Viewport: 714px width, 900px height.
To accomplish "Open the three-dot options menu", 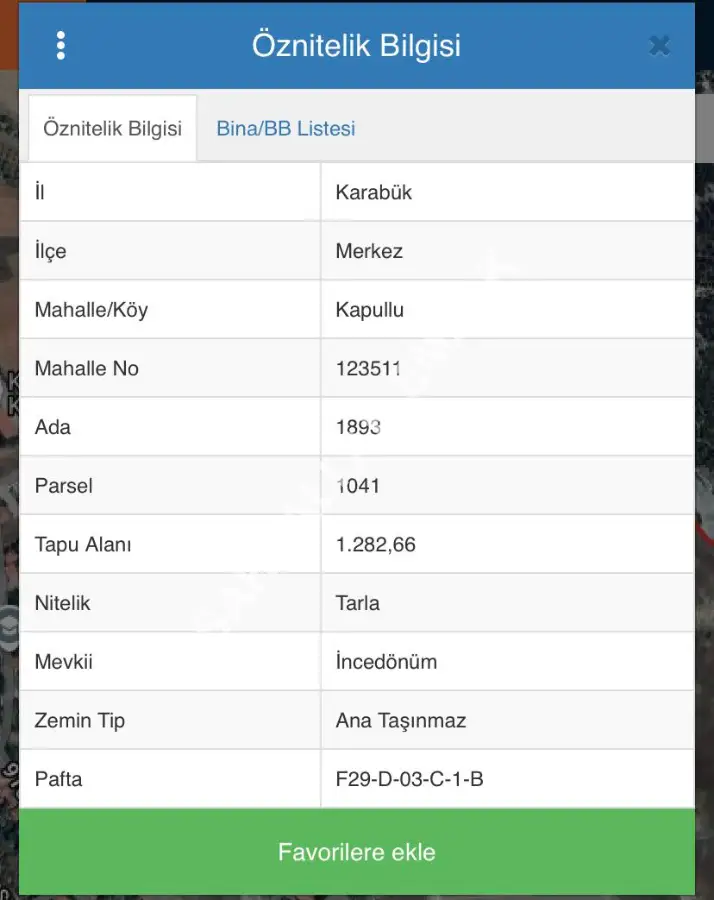I will tap(61, 46).
